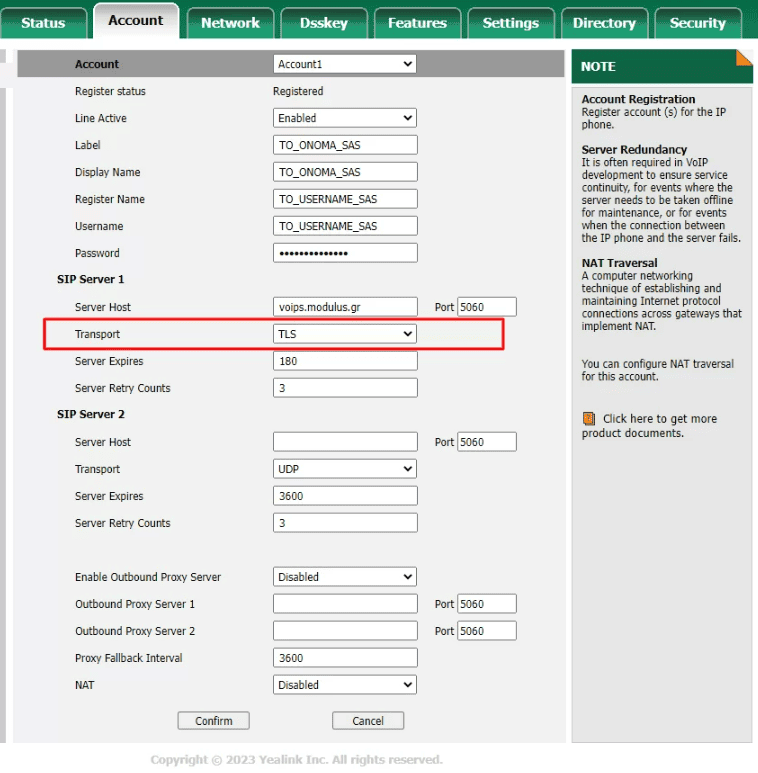The width and height of the screenshot is (758, 773).
Task: Select the Features tab
Action: 417,23
